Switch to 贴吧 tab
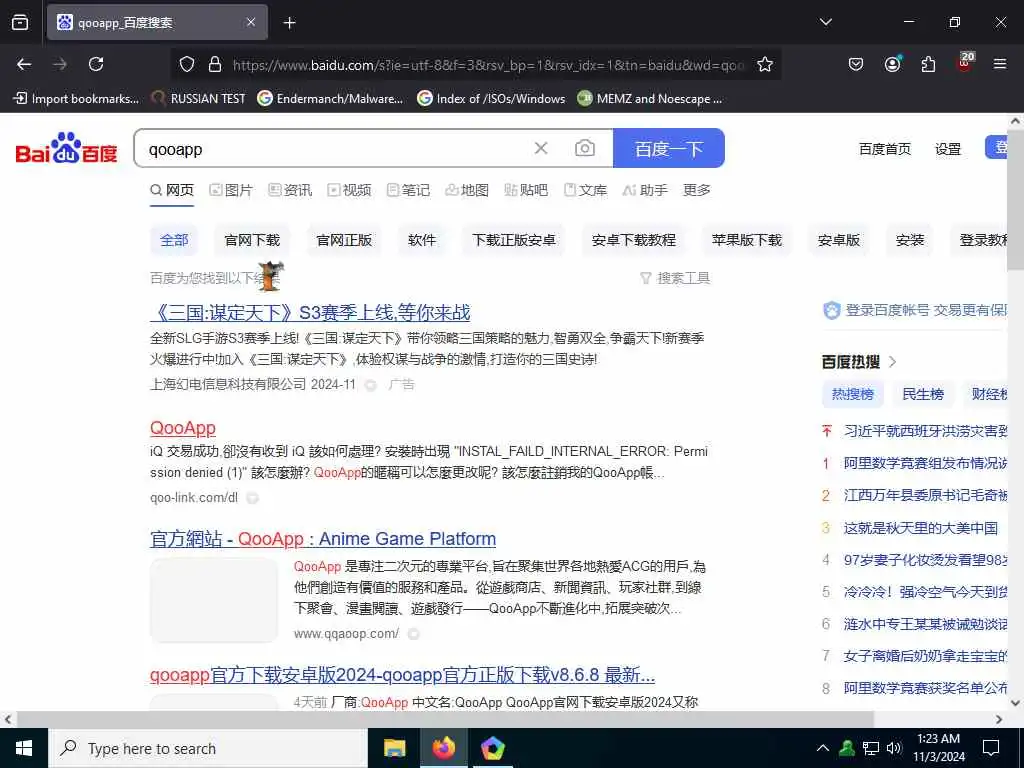The height and width of the screenshot is (768, 1024). click(x=526, y=190)
